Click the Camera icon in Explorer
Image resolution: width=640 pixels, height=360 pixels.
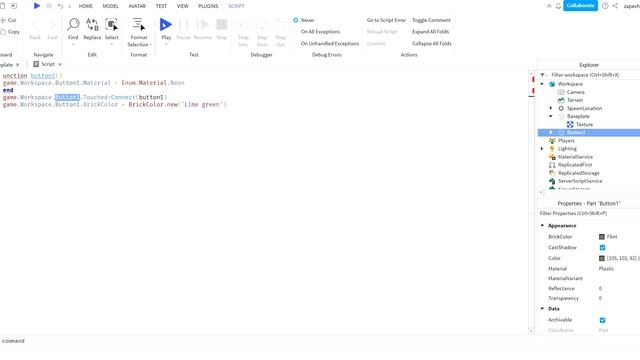click(x=561, y=92)
